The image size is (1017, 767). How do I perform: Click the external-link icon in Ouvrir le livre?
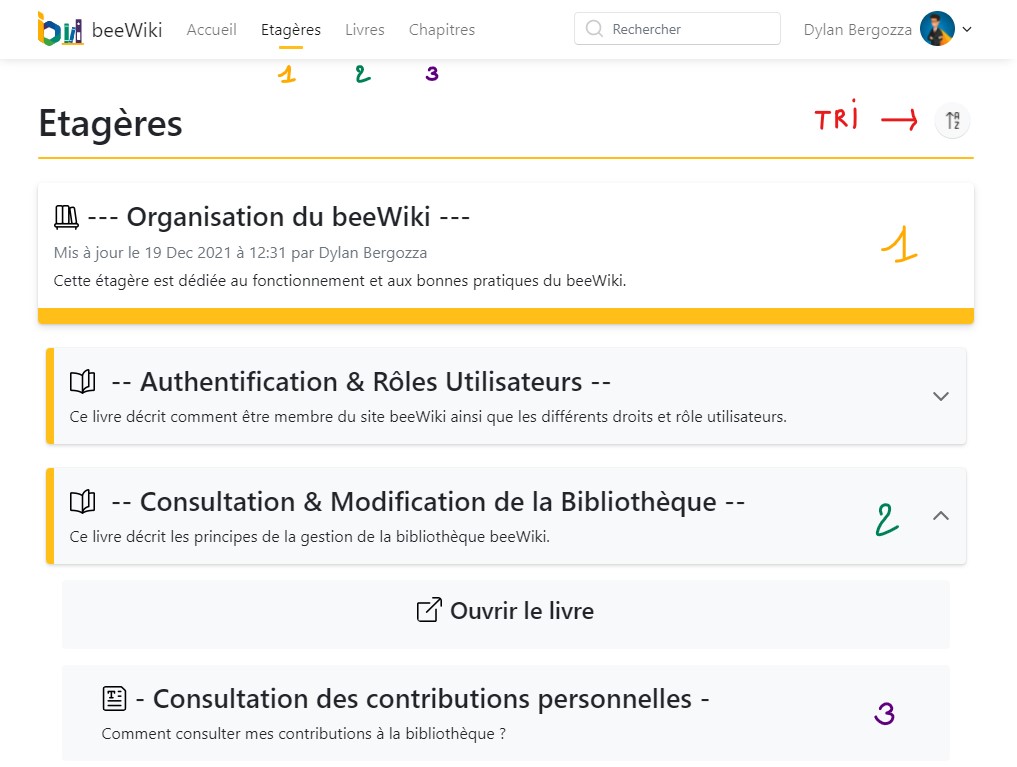tap(429, 610)
